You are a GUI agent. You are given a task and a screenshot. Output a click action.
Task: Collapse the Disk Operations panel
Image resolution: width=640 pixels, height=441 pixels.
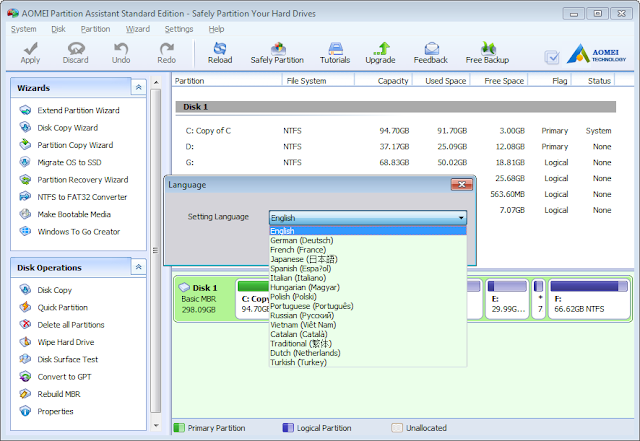coord(138,267)
